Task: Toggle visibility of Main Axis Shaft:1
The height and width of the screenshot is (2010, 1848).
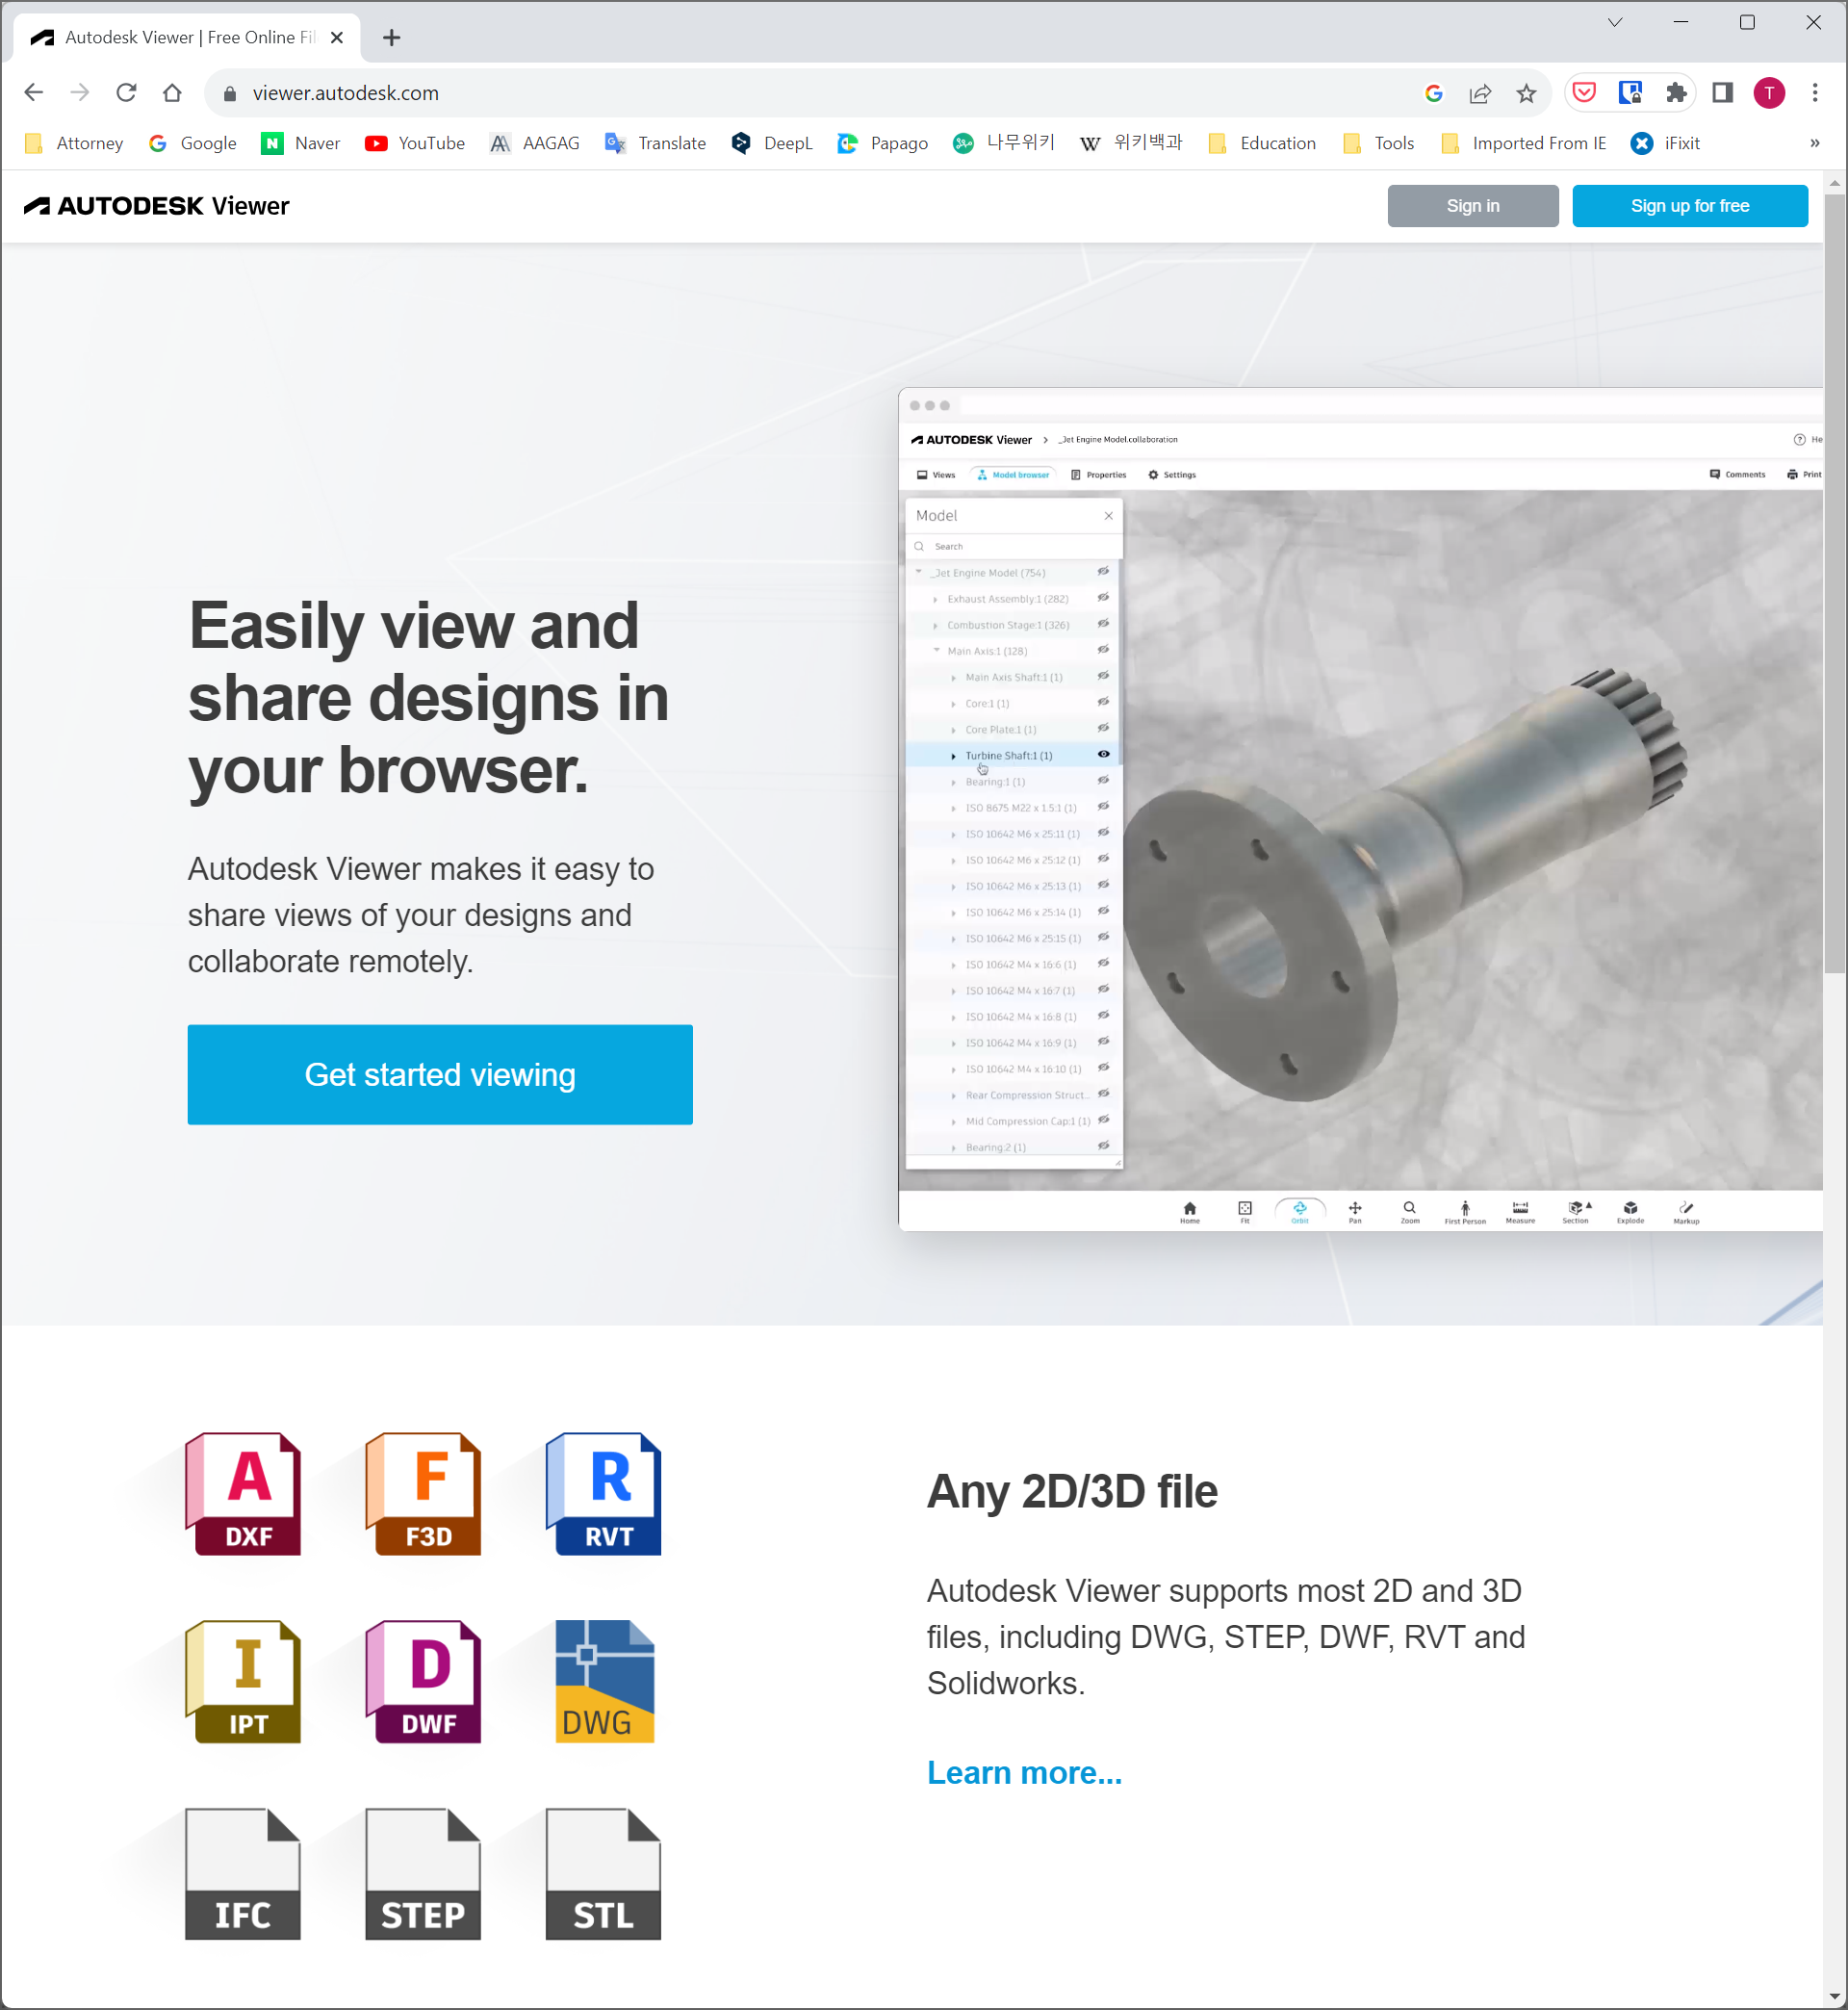Action: coord(1103,676)
